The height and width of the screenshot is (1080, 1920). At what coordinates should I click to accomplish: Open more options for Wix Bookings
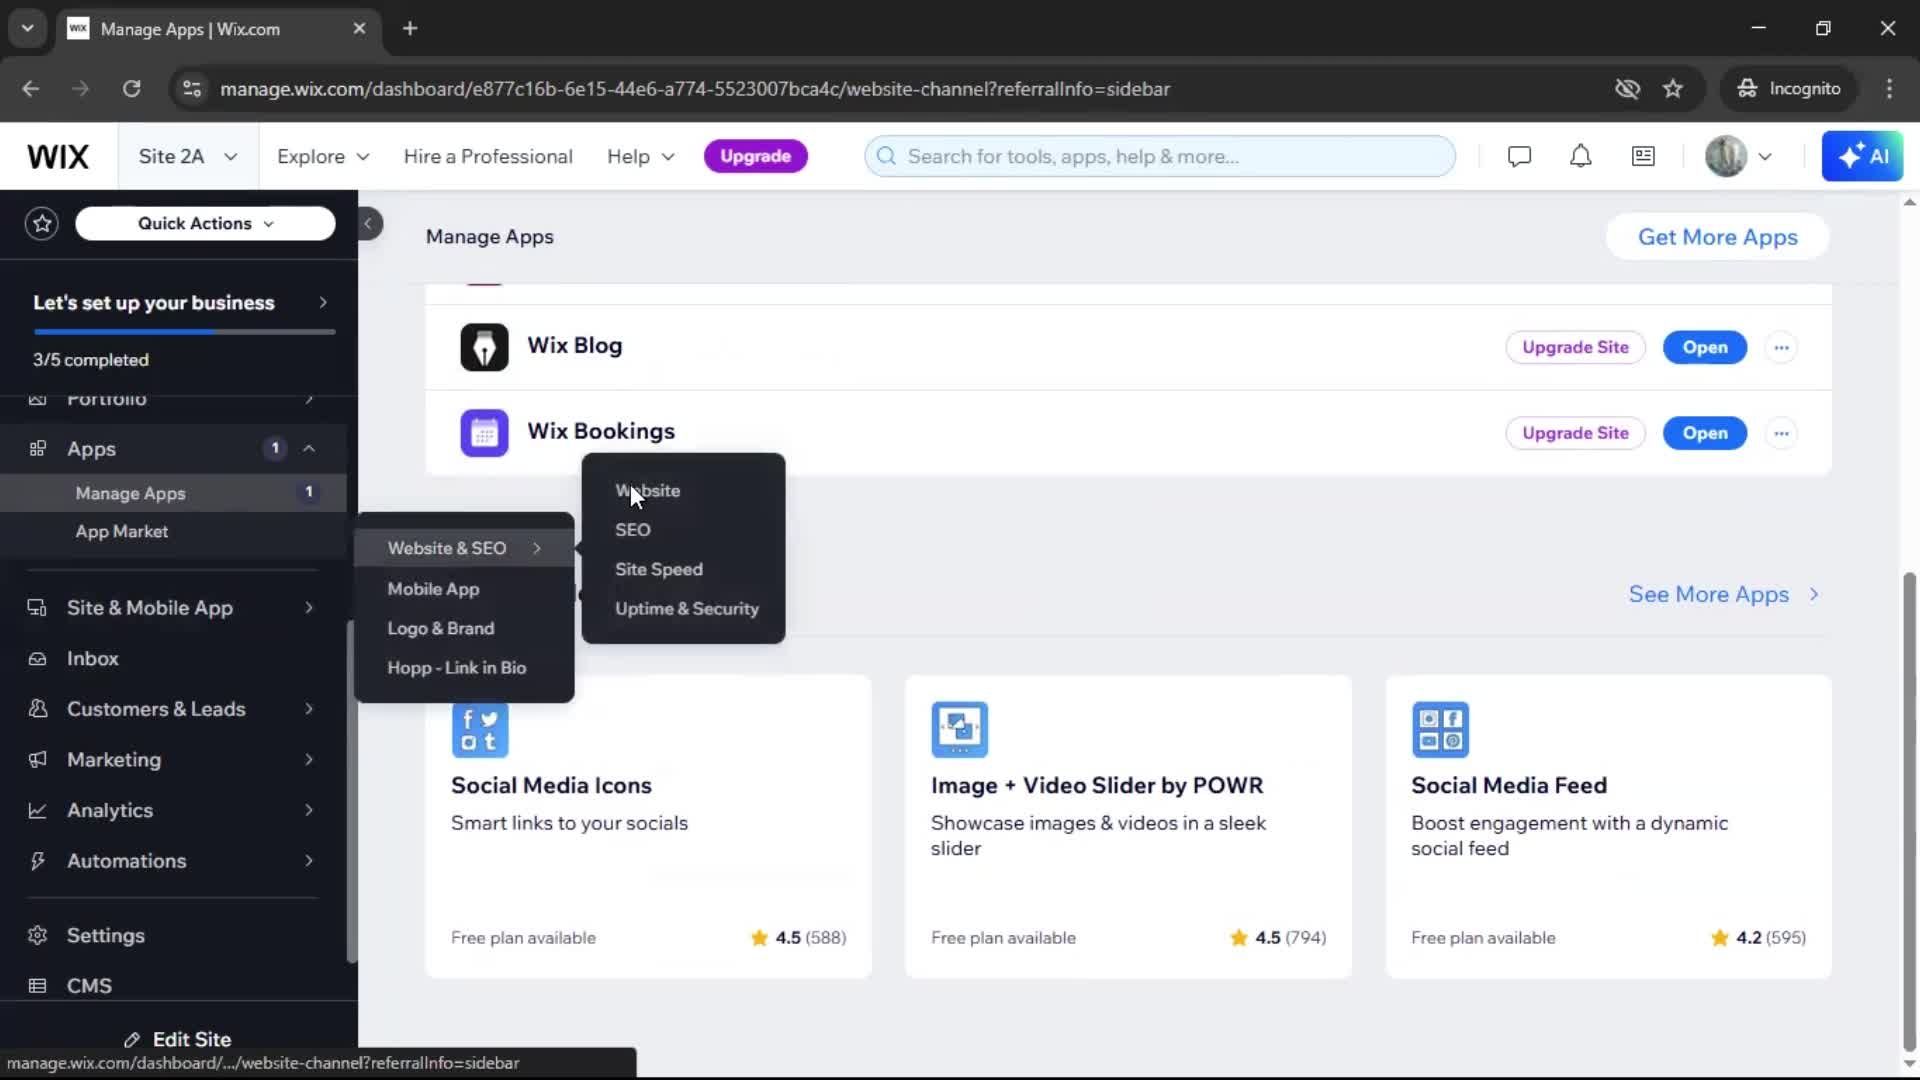click(x=1781, y=434)
